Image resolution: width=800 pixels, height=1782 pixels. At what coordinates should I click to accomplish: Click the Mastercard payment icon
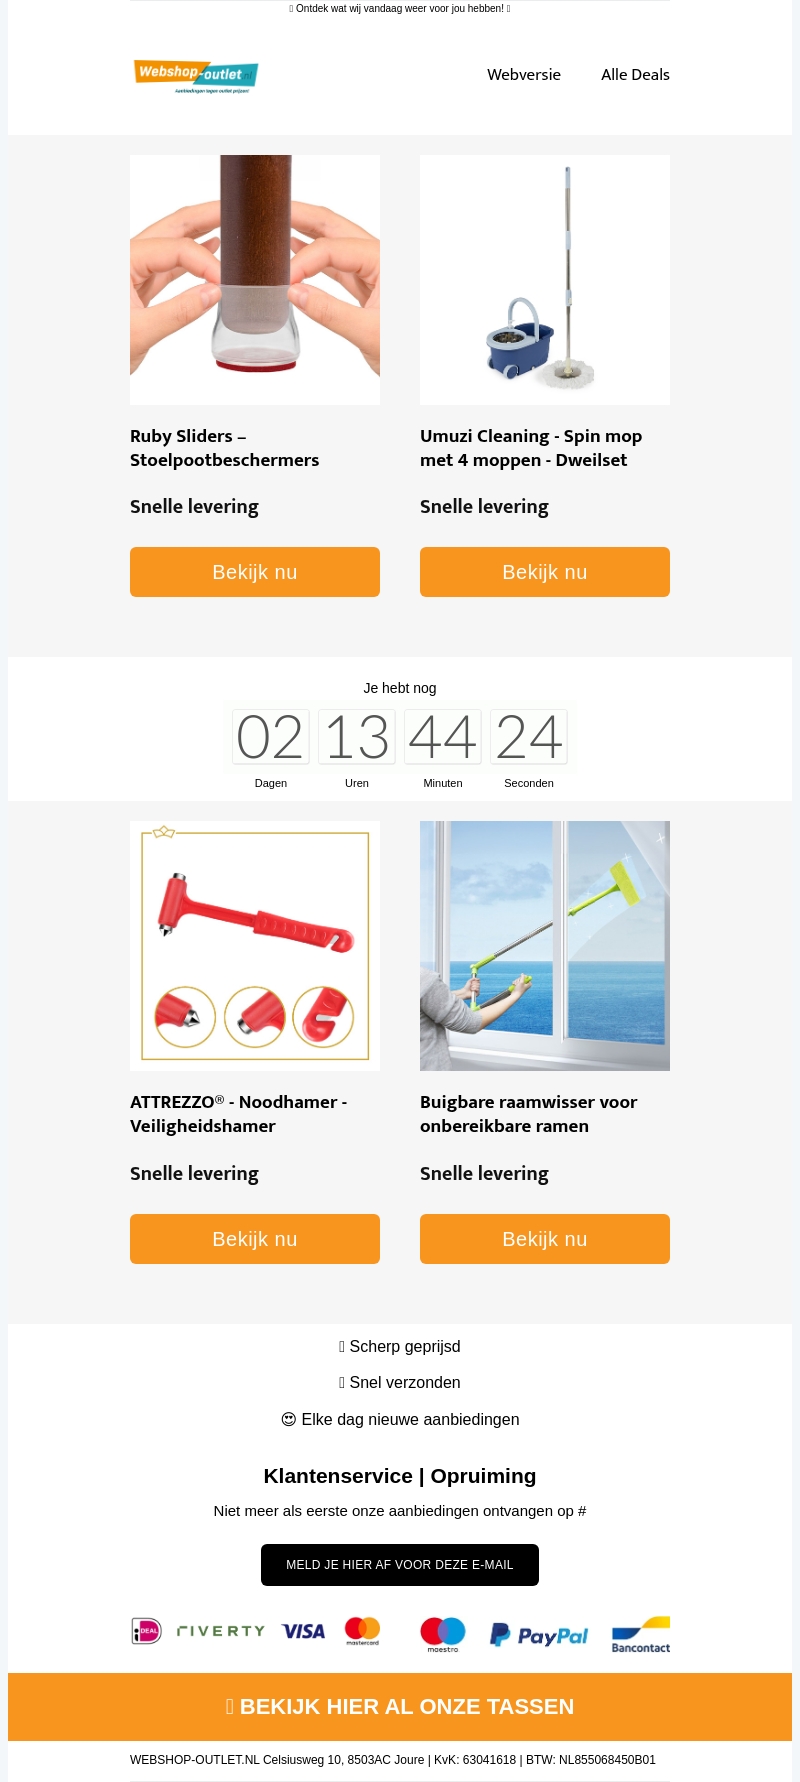coord(362,1631)
